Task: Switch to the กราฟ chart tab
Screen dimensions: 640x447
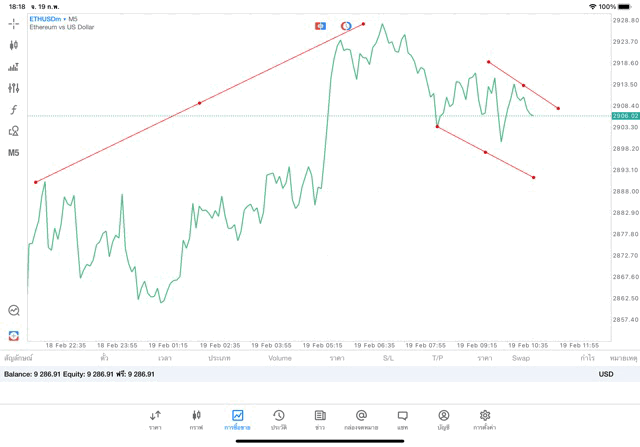Action: (196, 419)
